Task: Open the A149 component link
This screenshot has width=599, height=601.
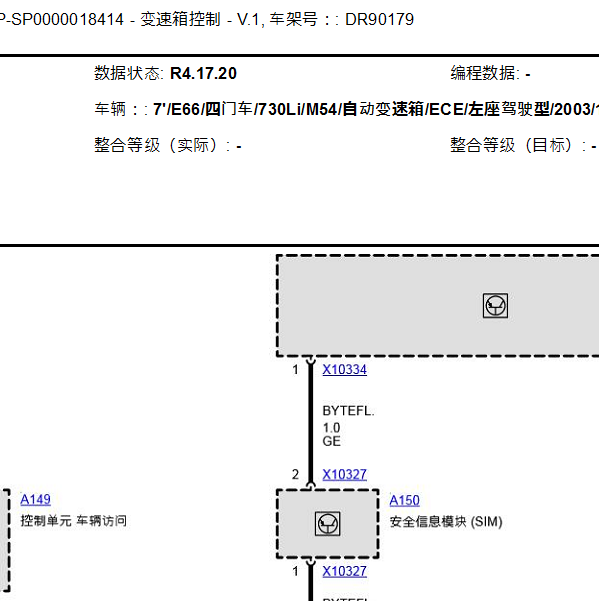Action: 35,499
